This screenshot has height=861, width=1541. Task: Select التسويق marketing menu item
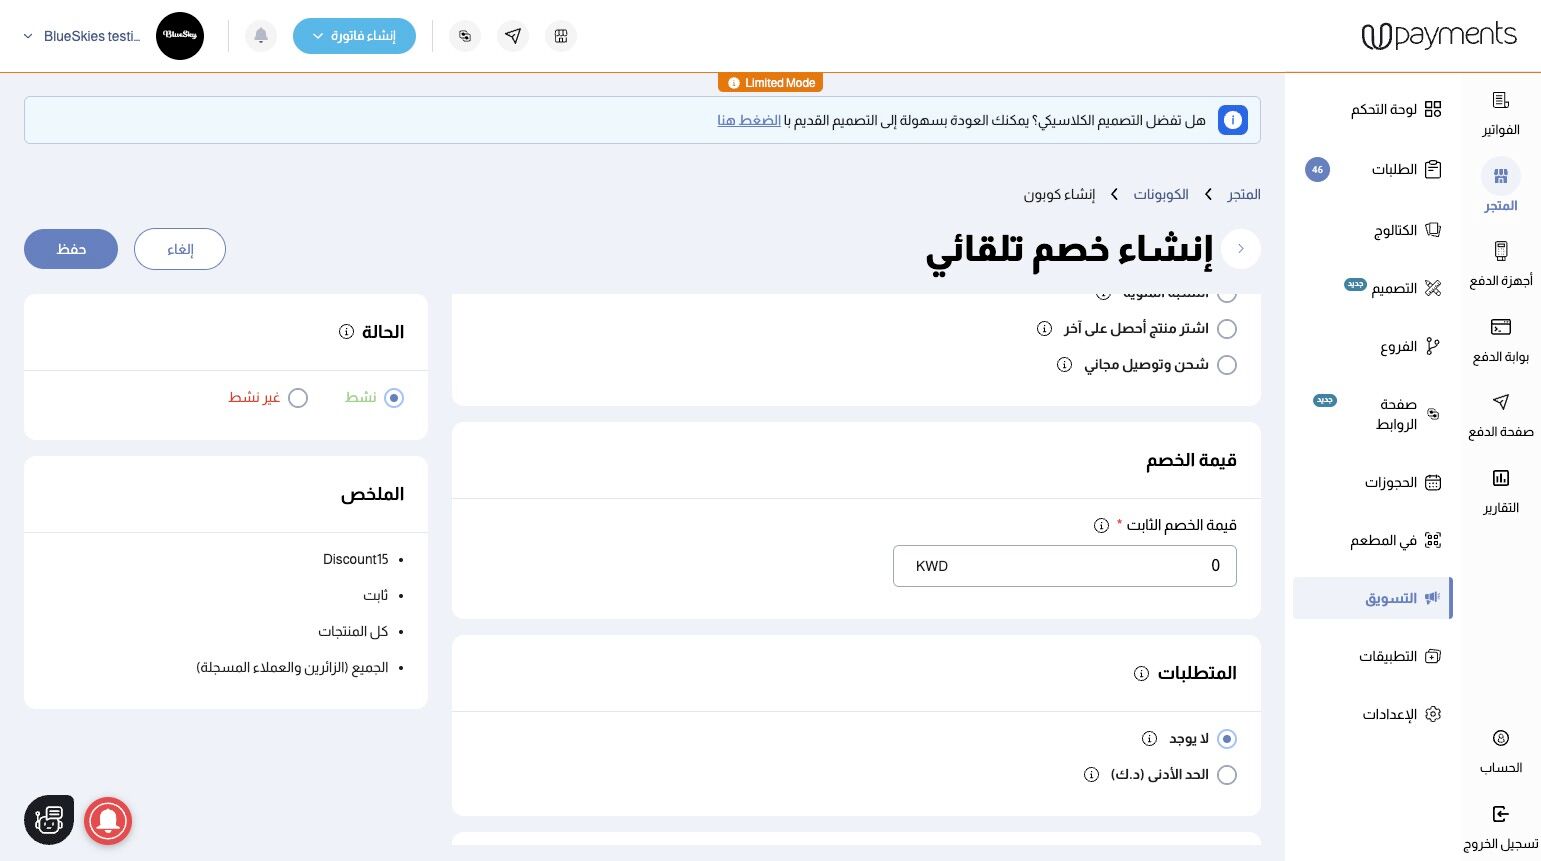click(x=1372, y=598)
